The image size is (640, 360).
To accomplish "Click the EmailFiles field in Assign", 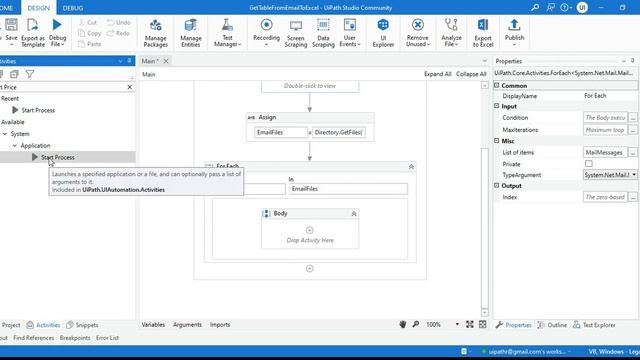I will point(281,132).
